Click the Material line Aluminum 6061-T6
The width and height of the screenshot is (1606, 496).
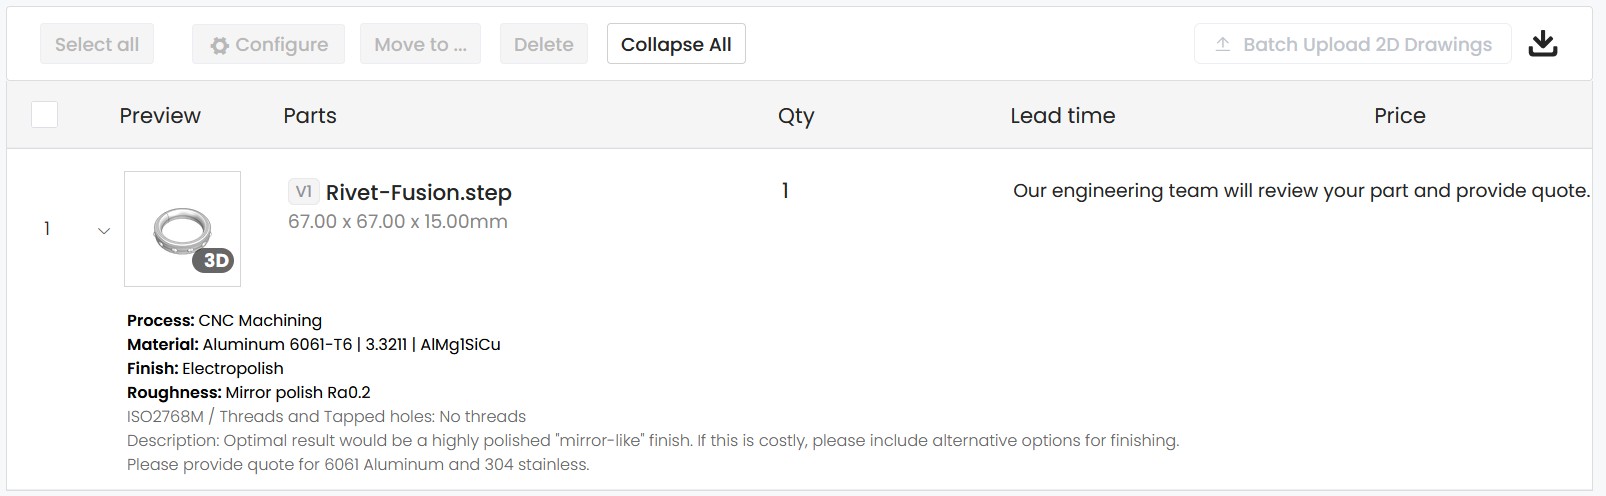tap(313, 344)
